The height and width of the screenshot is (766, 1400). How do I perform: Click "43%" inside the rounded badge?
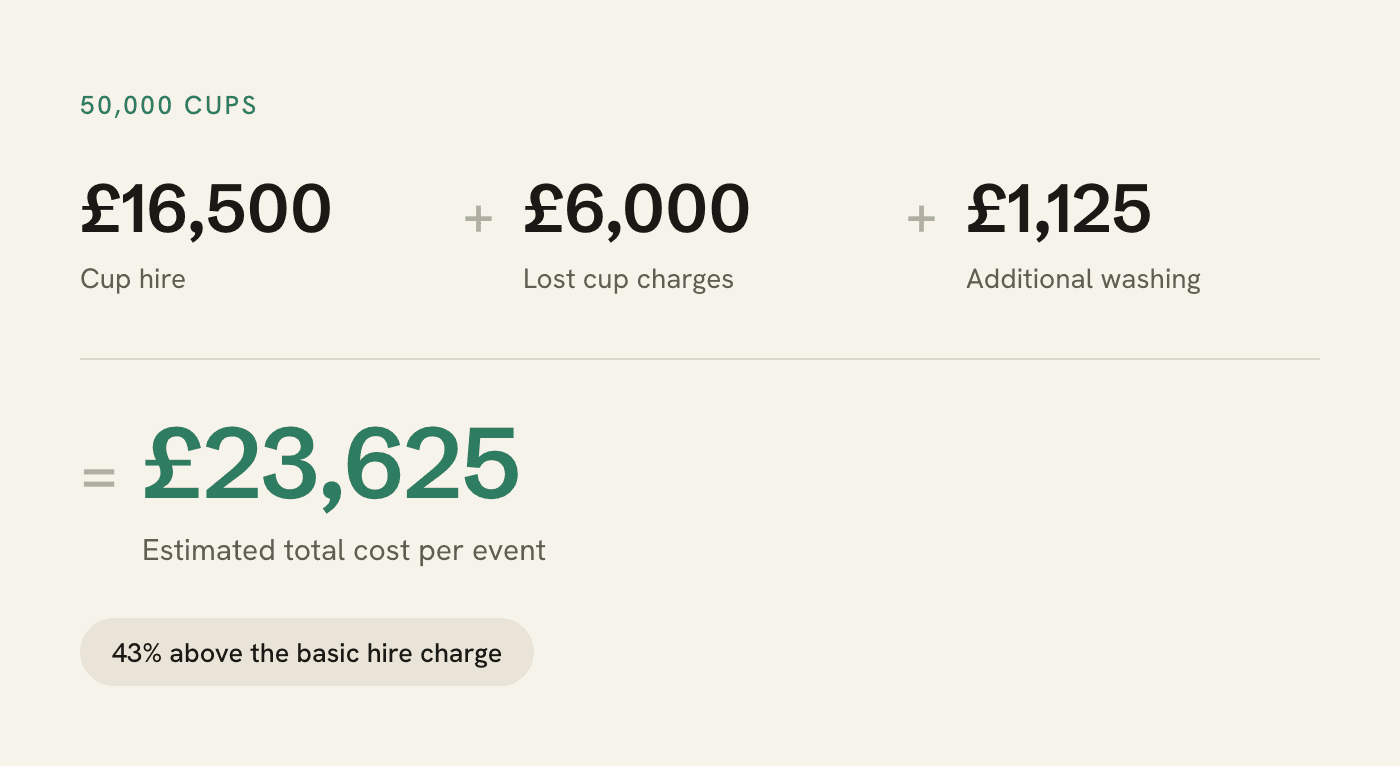point(137,654)
